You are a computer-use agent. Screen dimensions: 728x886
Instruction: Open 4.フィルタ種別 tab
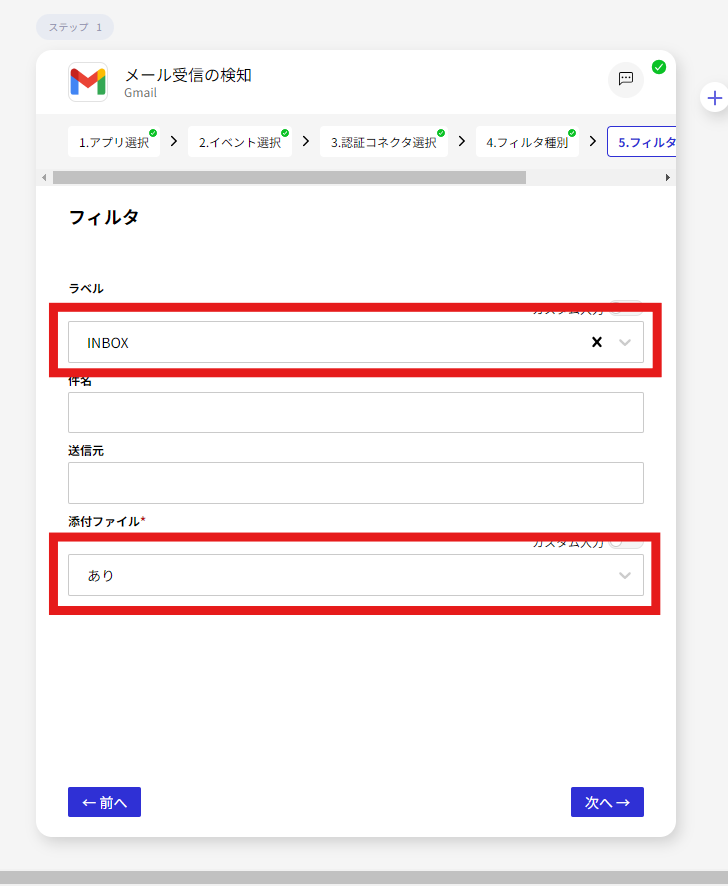[x=527, y=142]
